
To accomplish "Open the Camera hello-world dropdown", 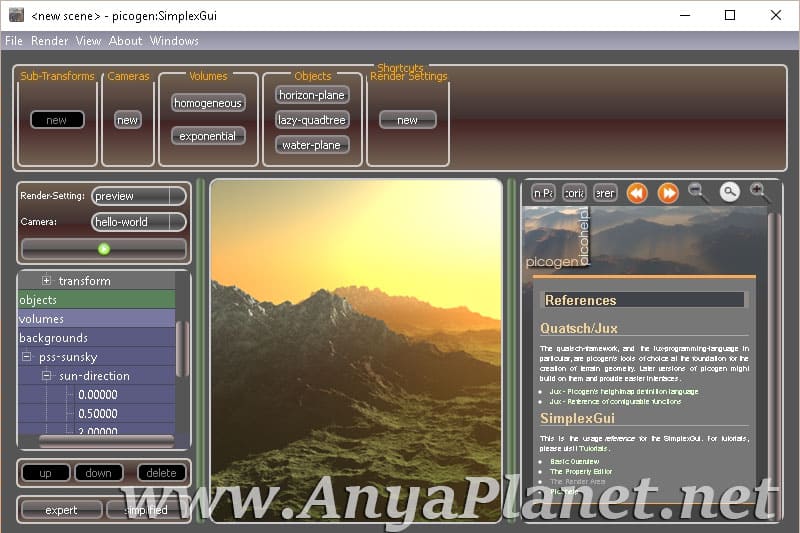I will point(139,222).
